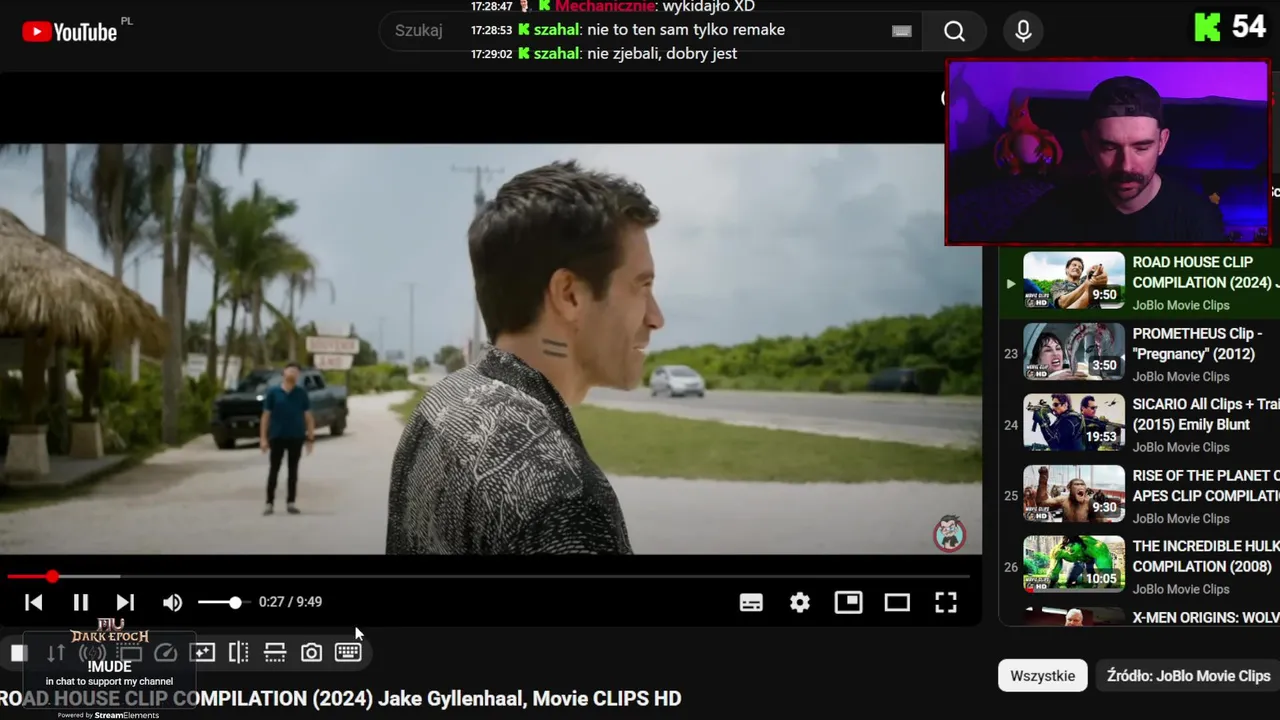The height and width of the screenshot is (720, 1280).
Task: Toggle cinema mode in enhancer toolbar
Action: pyautogui.click(x=129, y=653)
